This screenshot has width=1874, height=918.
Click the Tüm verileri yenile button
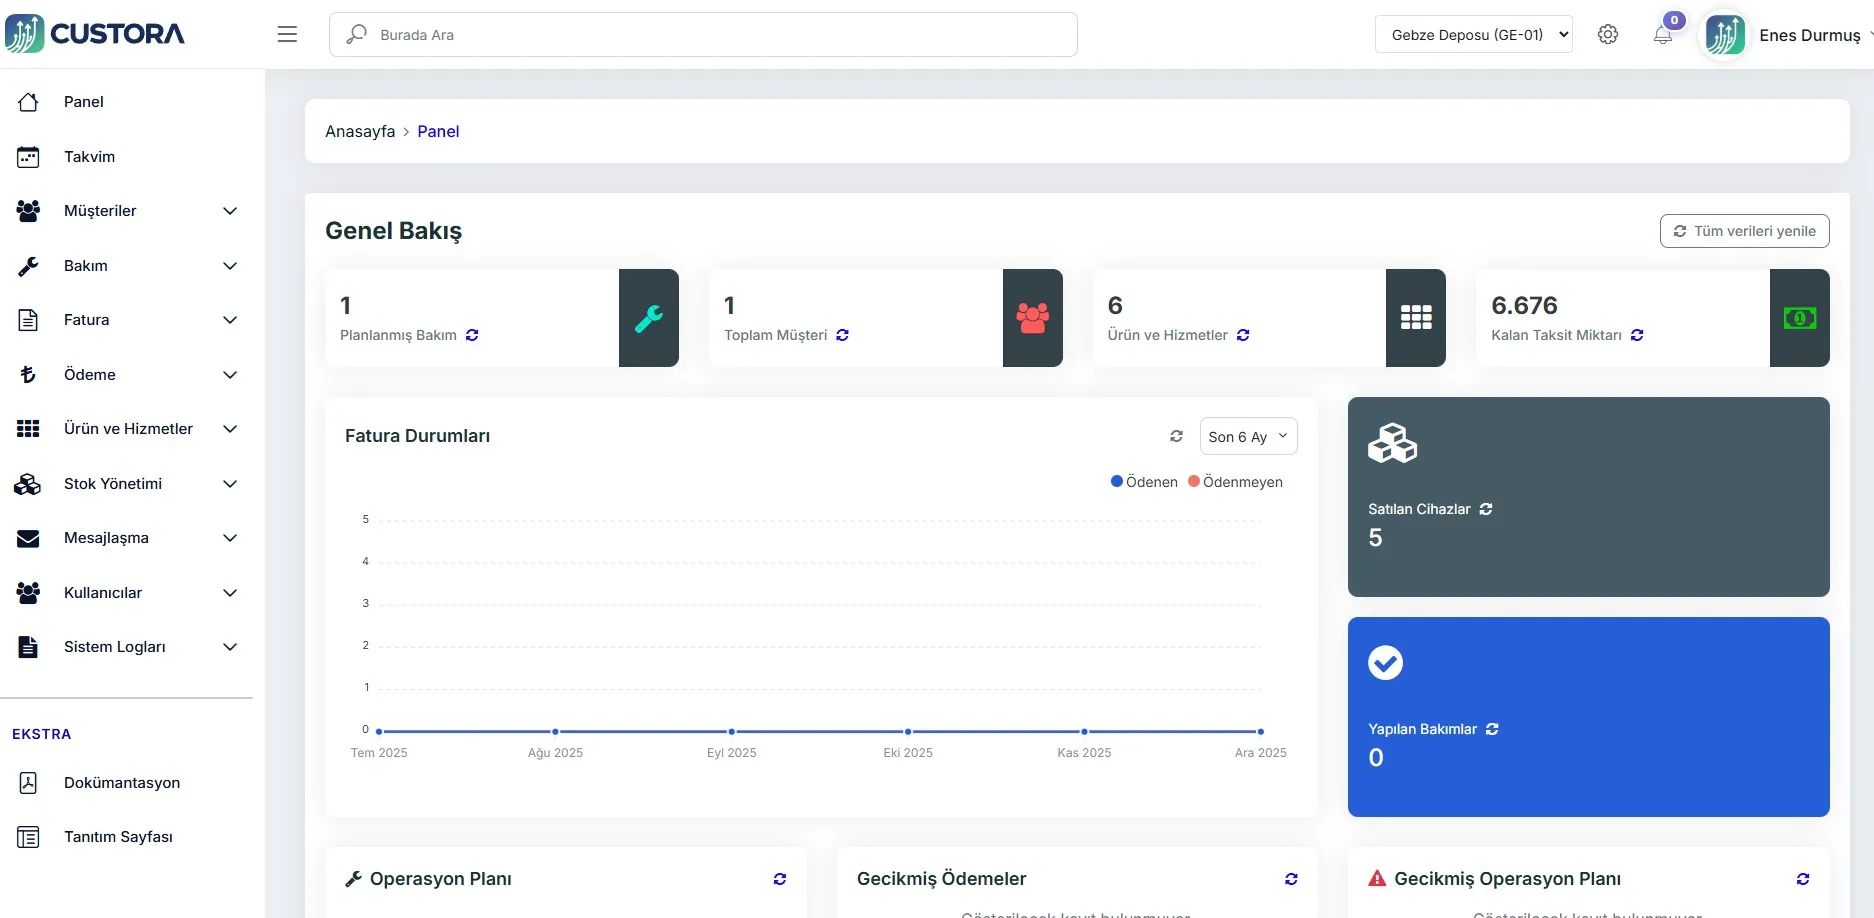coord(1744,230)
